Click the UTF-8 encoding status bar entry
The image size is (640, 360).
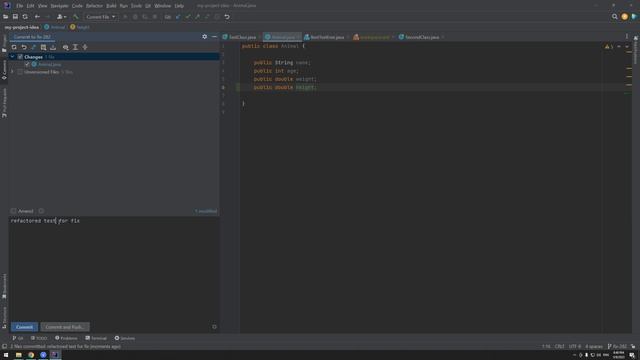[x=574, y=347]
